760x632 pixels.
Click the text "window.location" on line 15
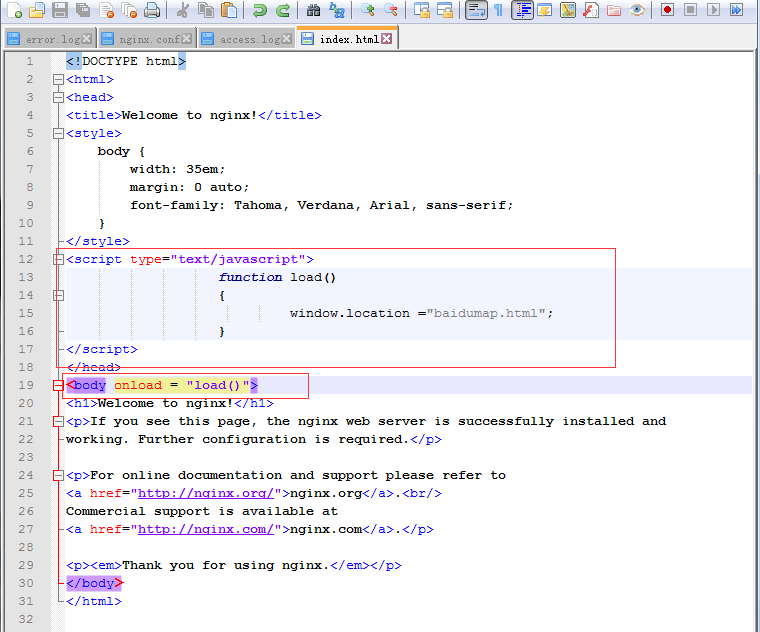tap(350, 314)
